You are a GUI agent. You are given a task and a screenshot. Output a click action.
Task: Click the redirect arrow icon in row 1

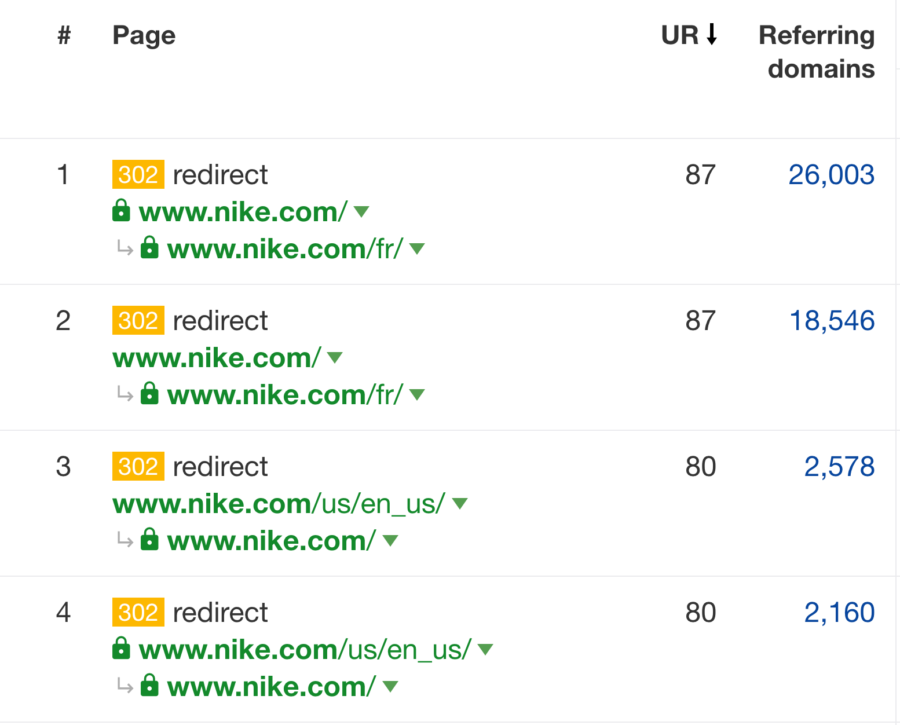[x=125, y=249]
